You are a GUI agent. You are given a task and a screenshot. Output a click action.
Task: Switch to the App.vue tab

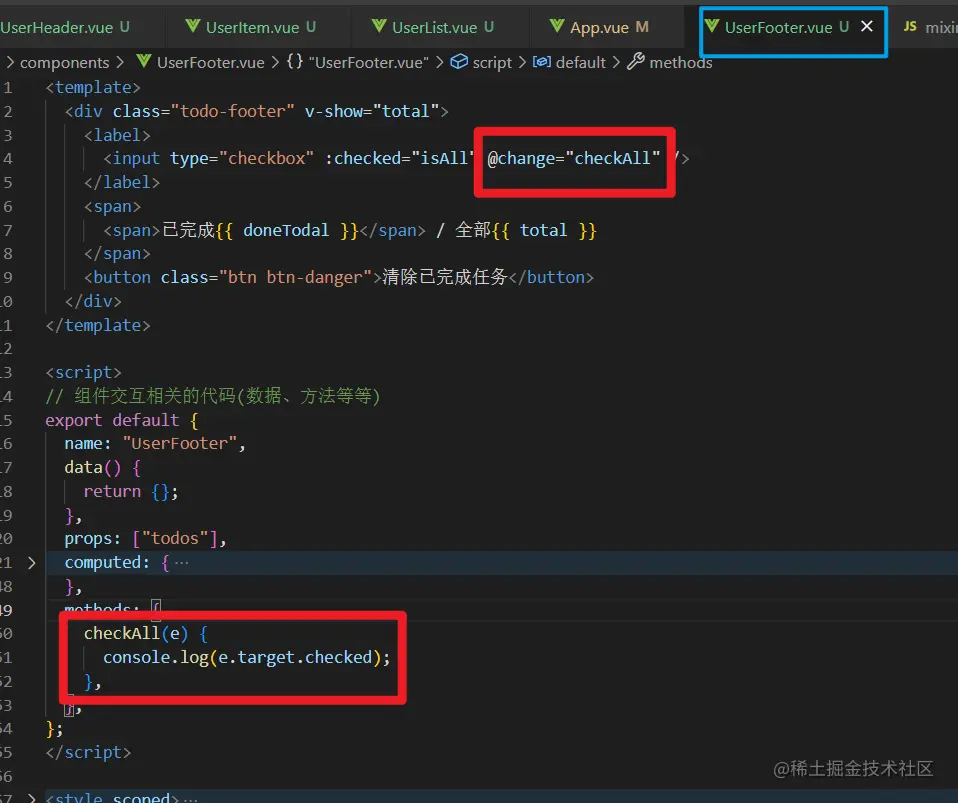click(607, 28)
